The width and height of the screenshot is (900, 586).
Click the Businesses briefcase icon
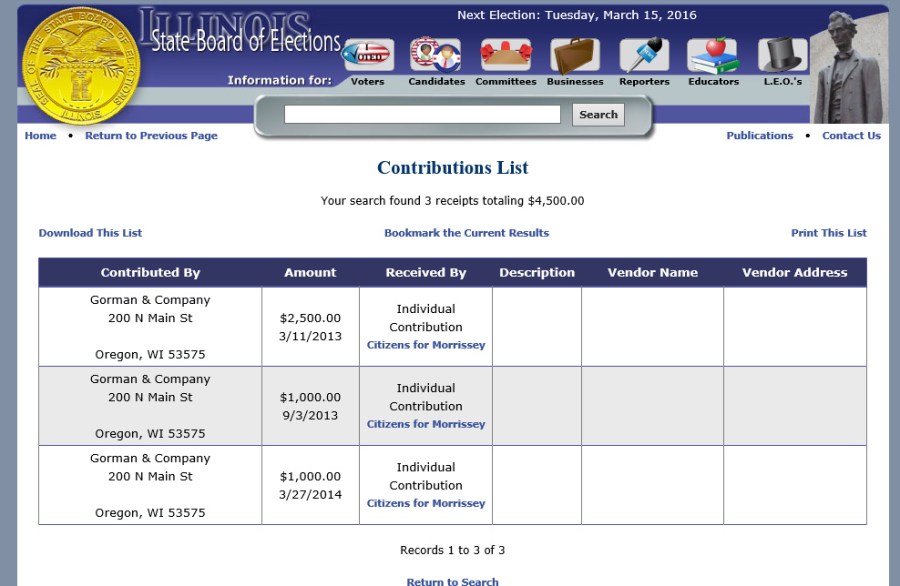[x=575, y=55]
